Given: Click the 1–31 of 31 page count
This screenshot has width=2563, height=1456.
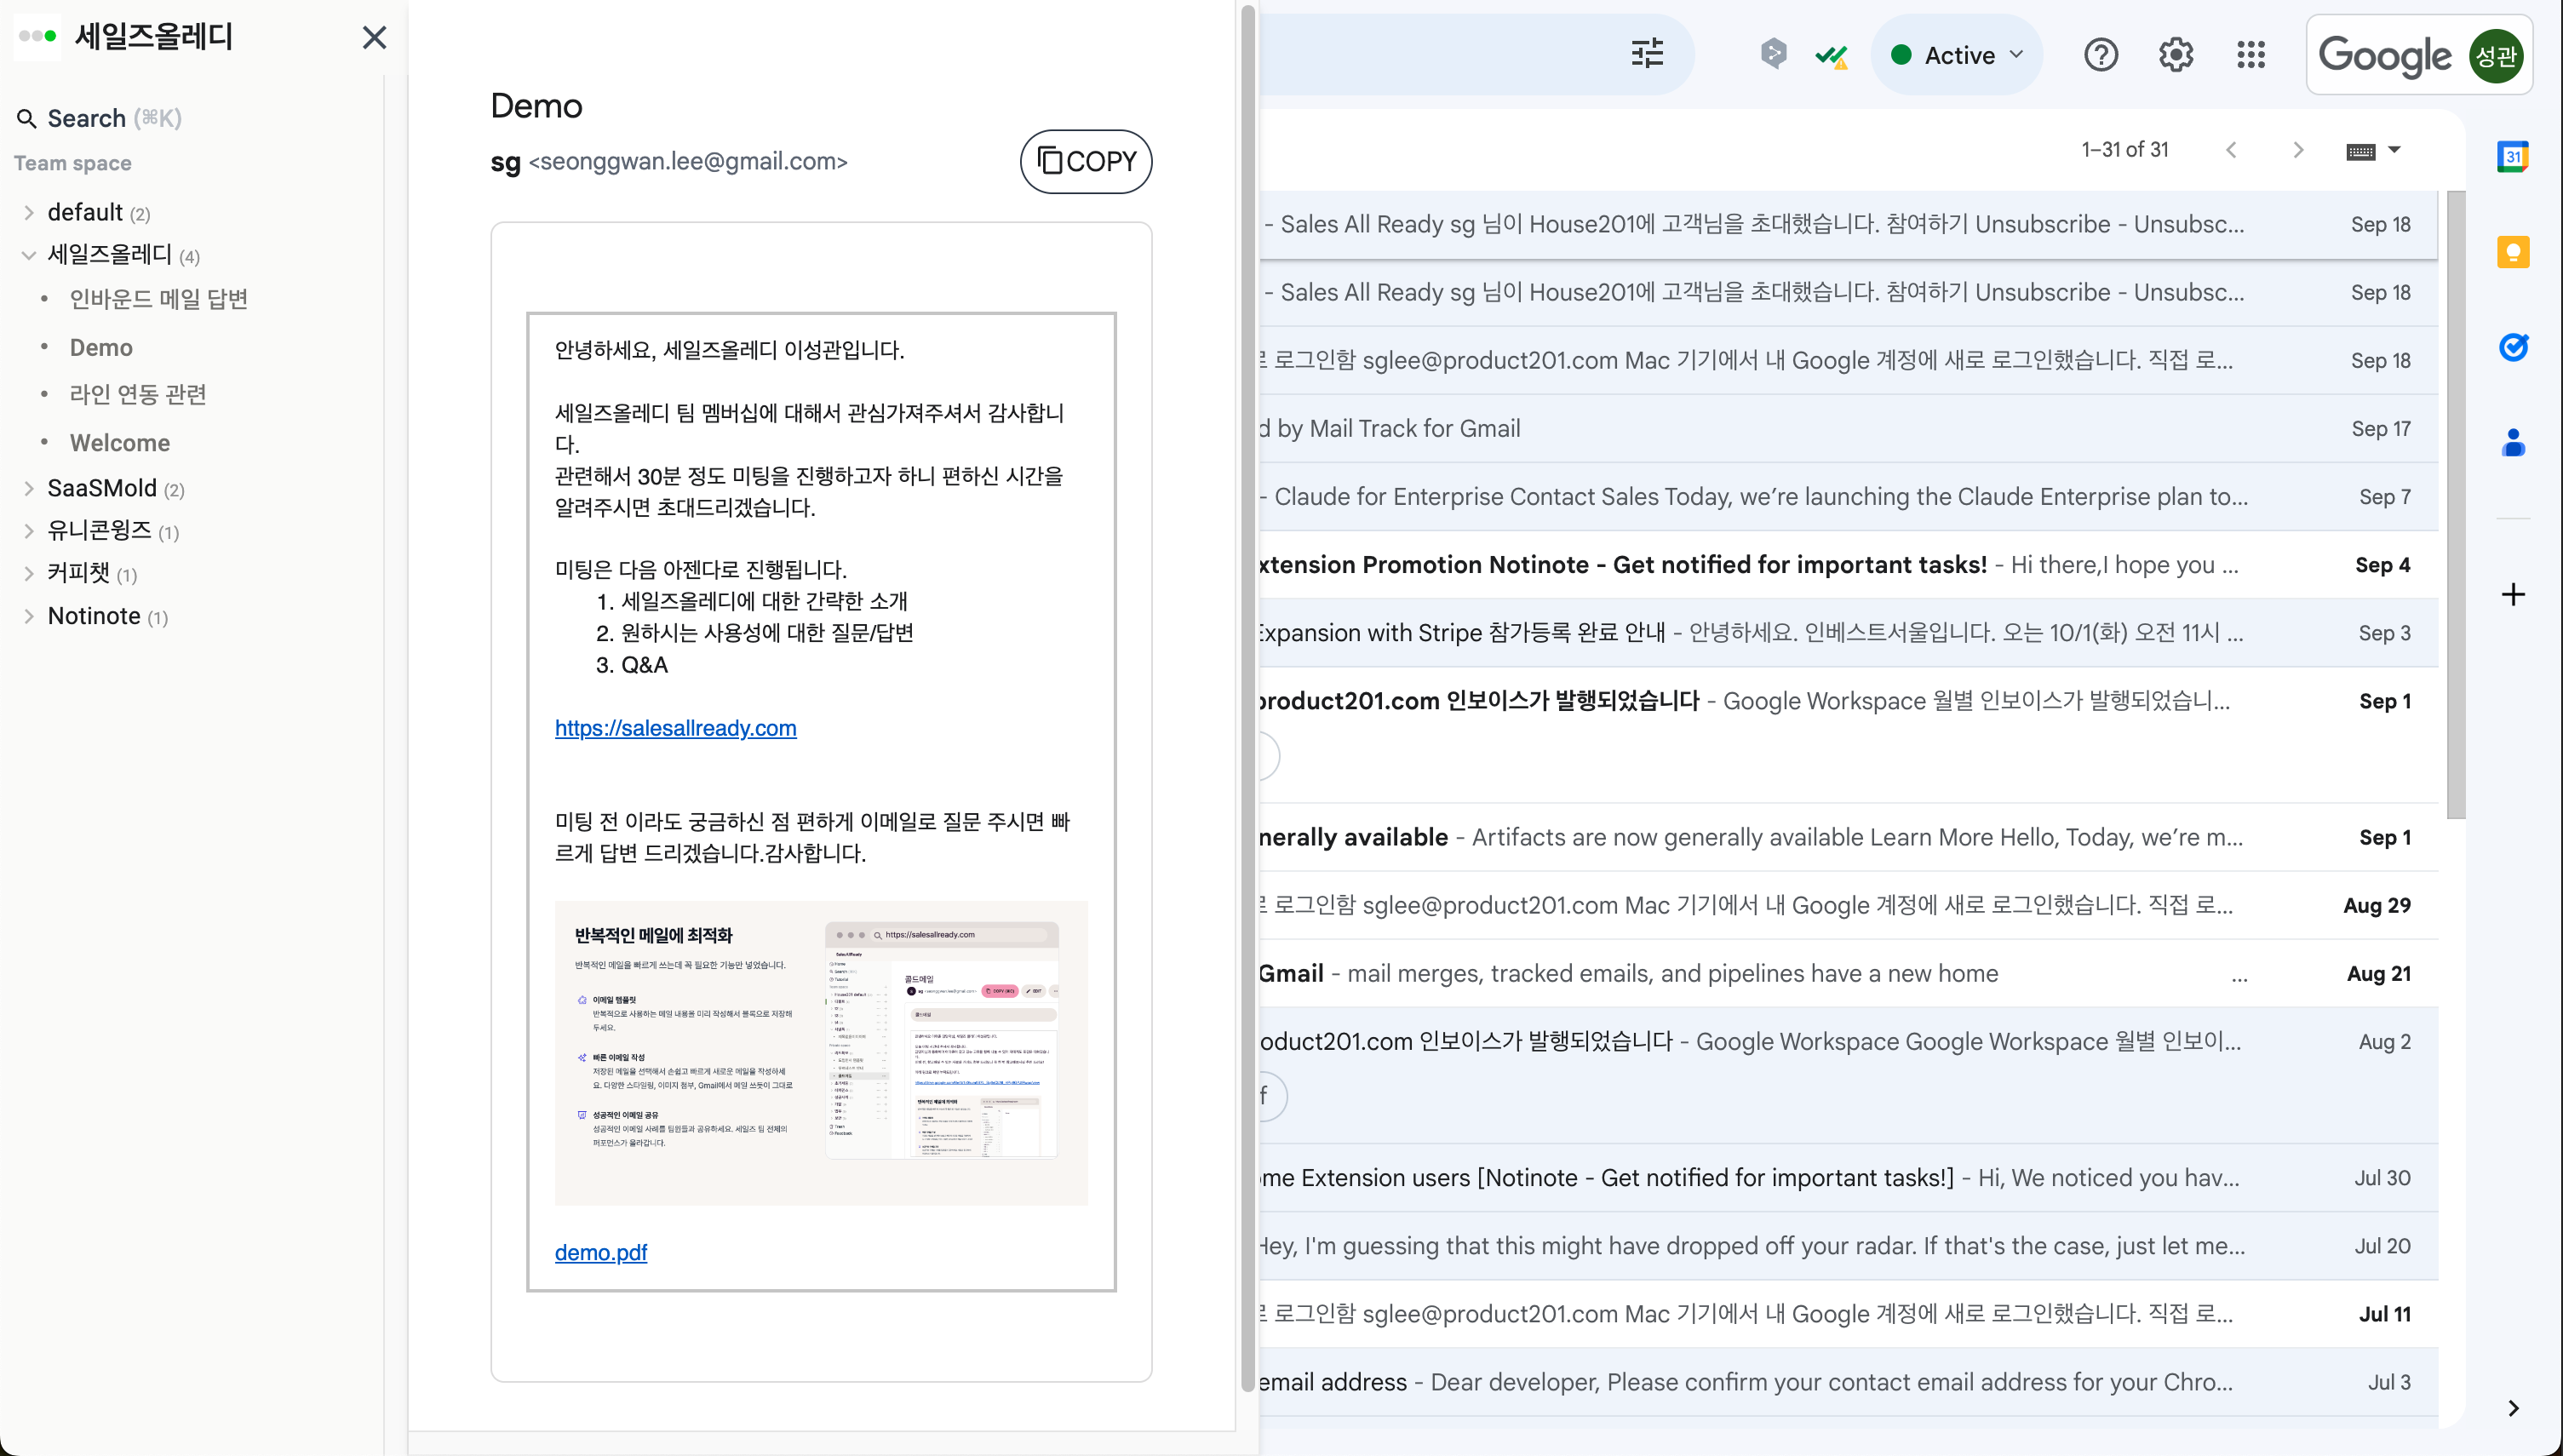Looking at the screenshot, I should click(2125, 150).
